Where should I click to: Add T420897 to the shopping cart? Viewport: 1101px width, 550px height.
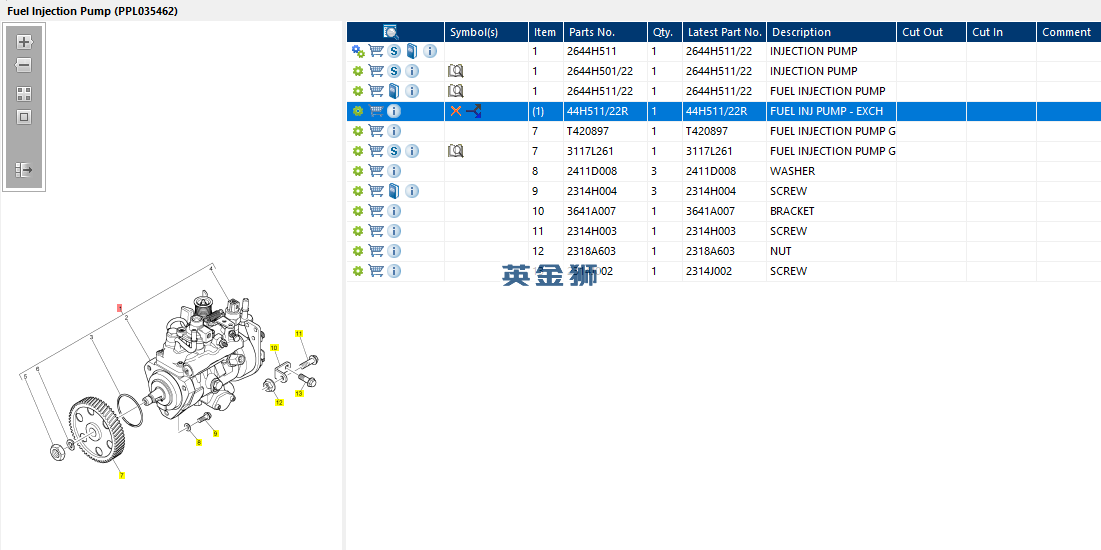tap(376, 131)
